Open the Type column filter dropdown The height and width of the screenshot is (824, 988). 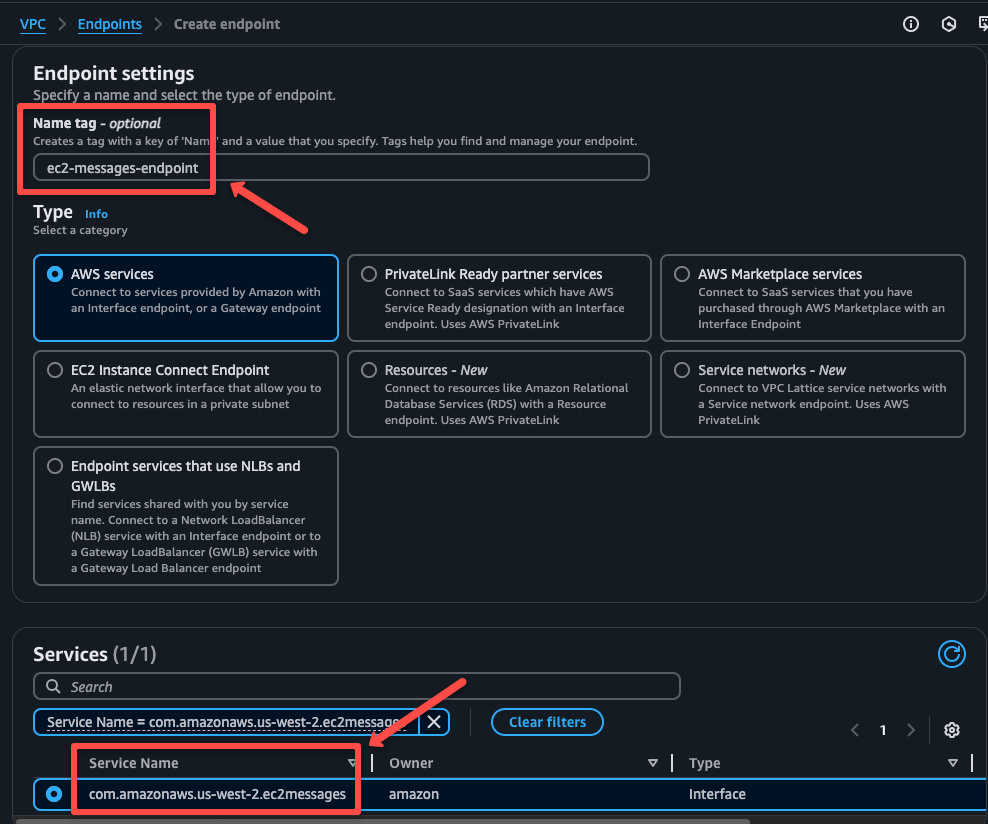pyautogui.click(x=951, y=762)
